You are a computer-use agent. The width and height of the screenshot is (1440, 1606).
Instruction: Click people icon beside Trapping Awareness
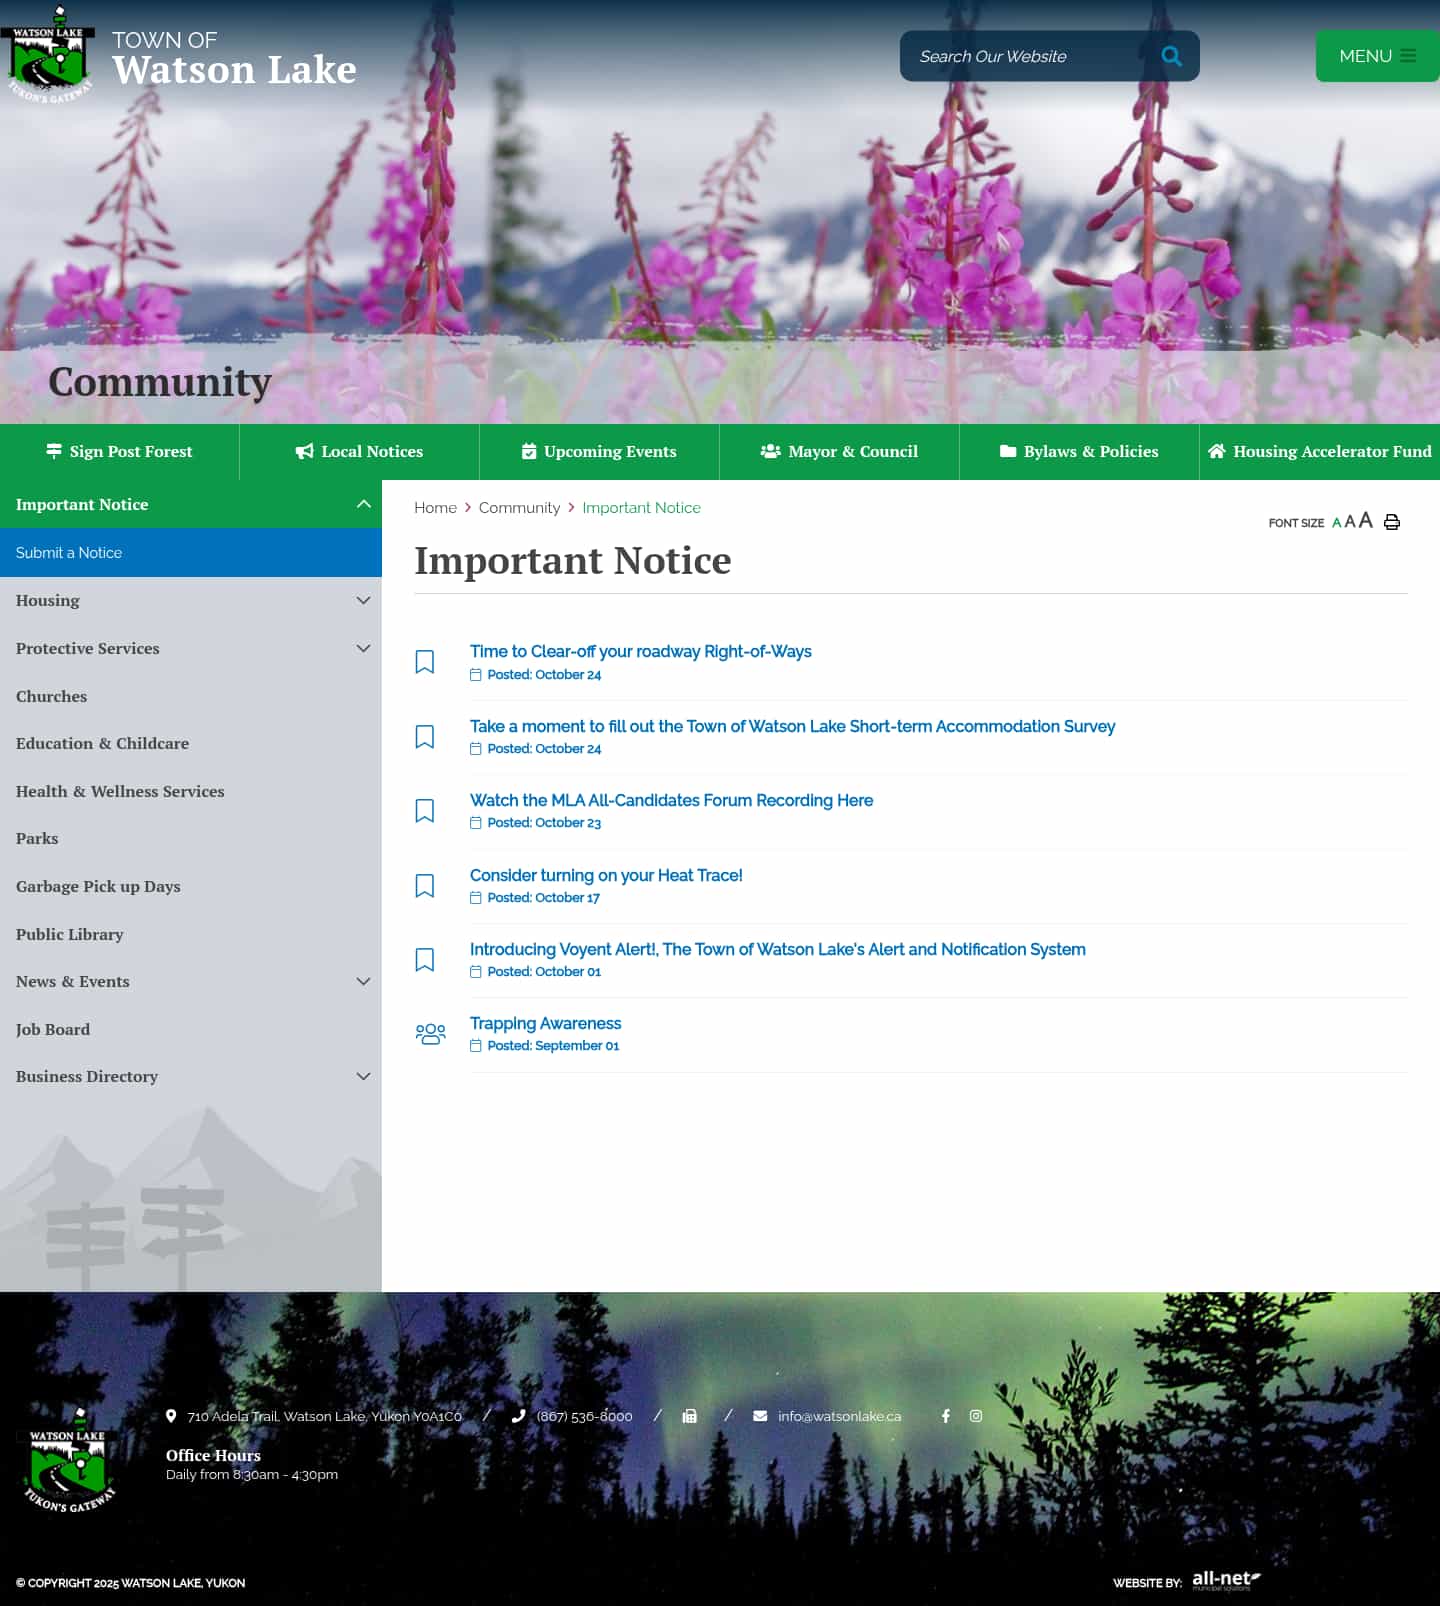(x=430, y=1034)
